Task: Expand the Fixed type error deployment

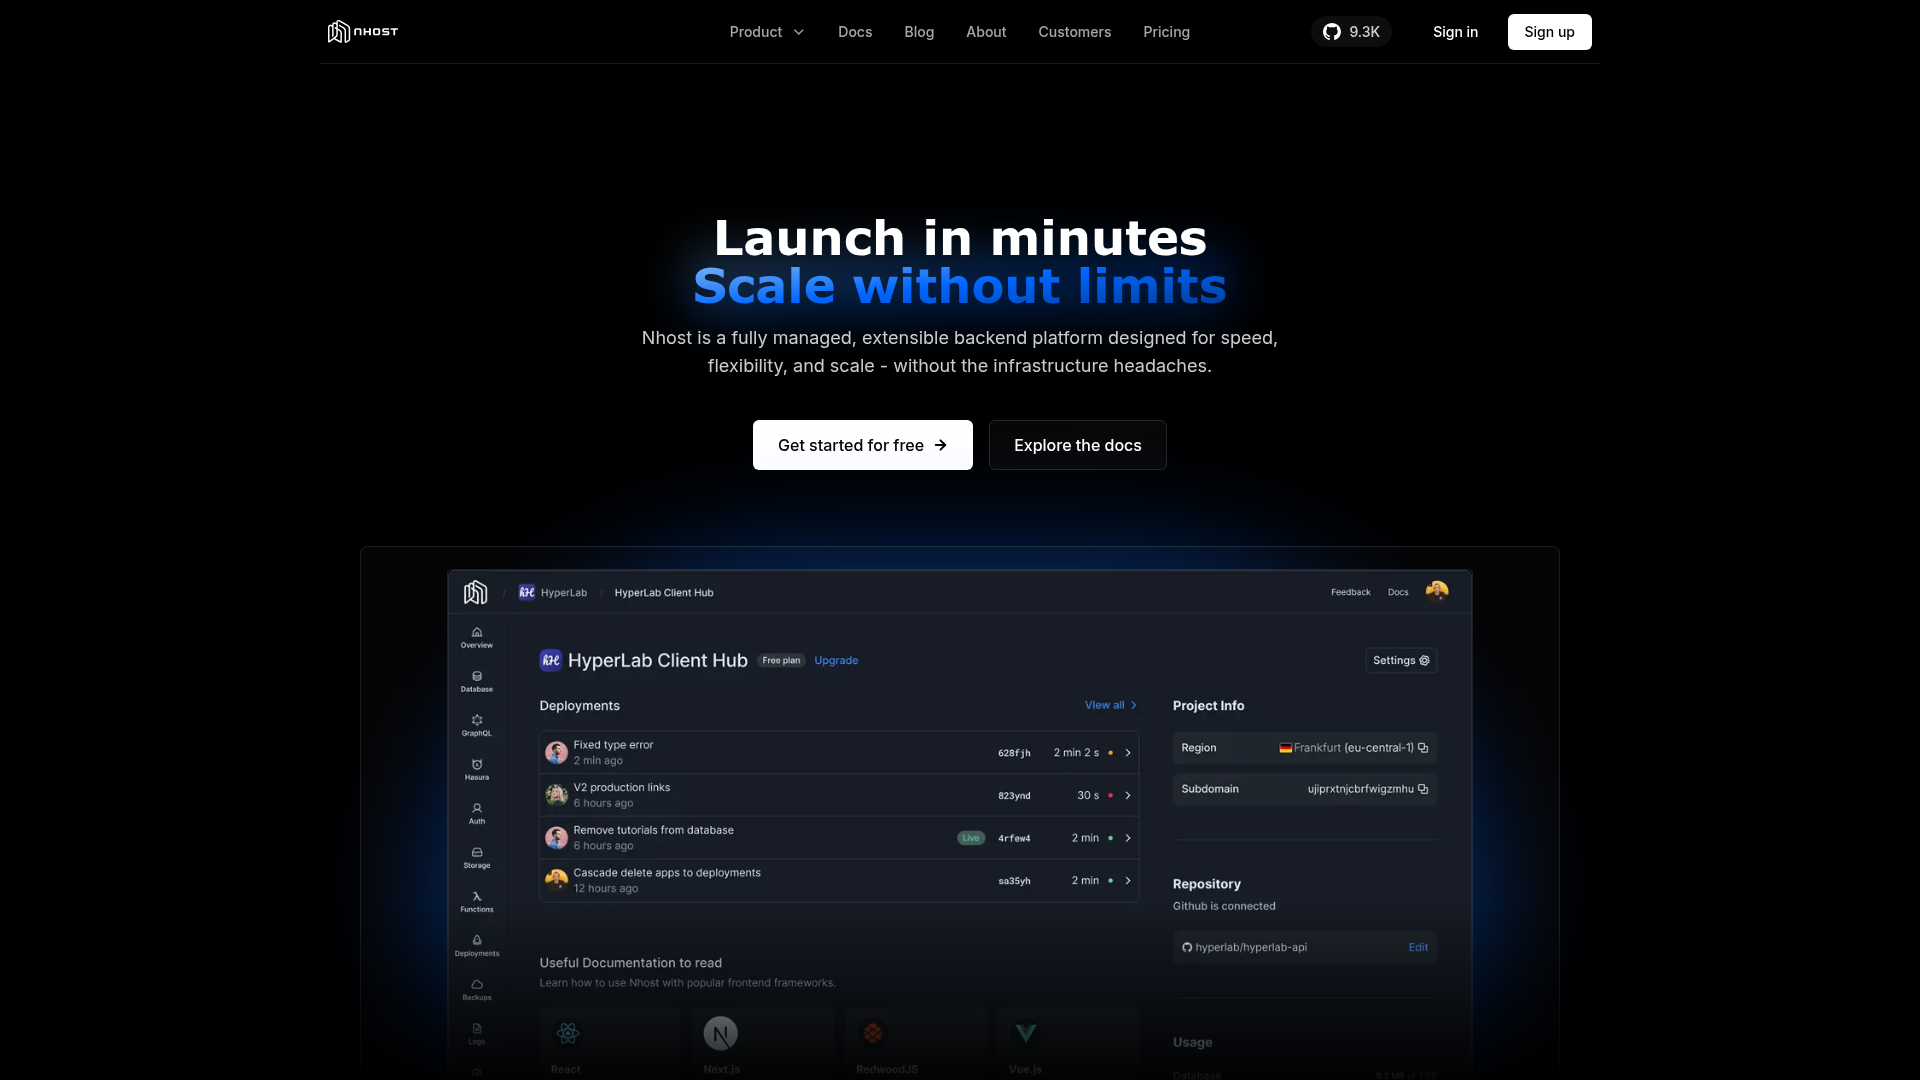Action: click(1128, 753)
